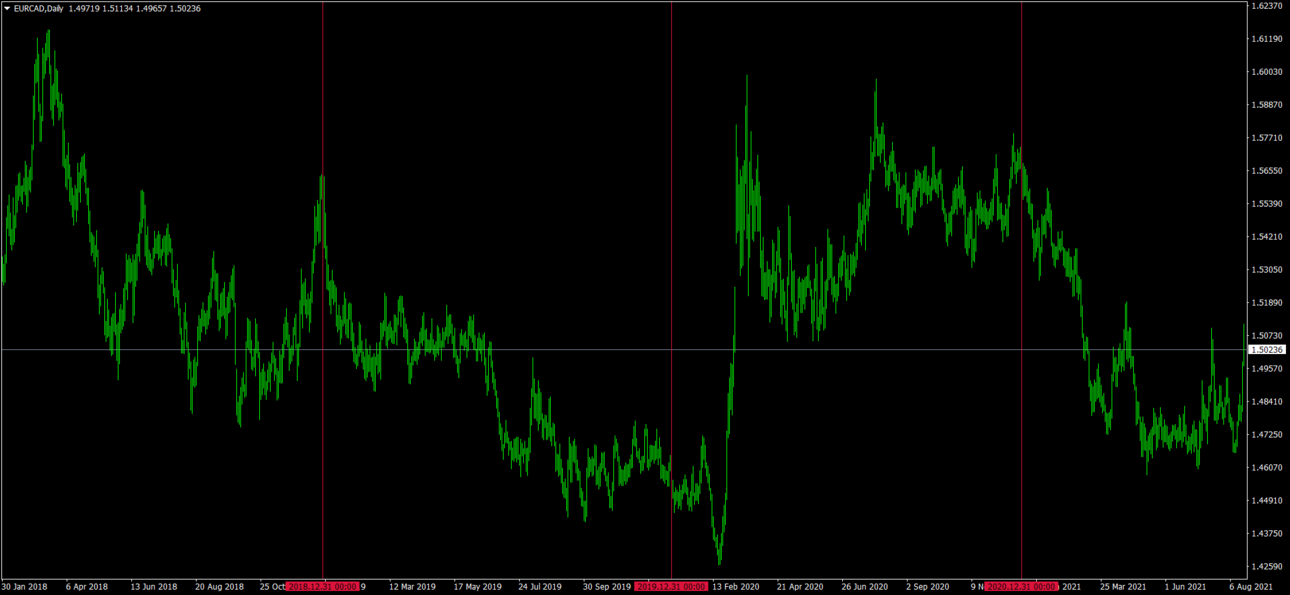Click the 12 Mar 2019 date label
This screenshot has width=1290, height=595.
[x=413, y=587]
